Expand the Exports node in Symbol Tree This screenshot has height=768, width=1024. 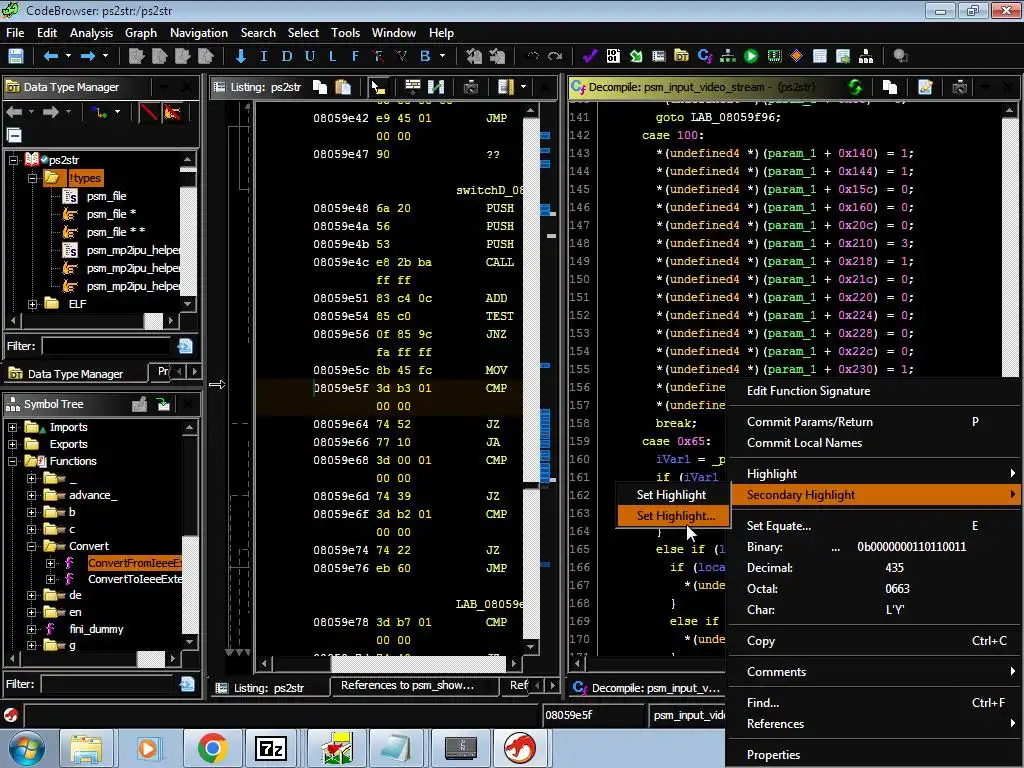[12, 444]
